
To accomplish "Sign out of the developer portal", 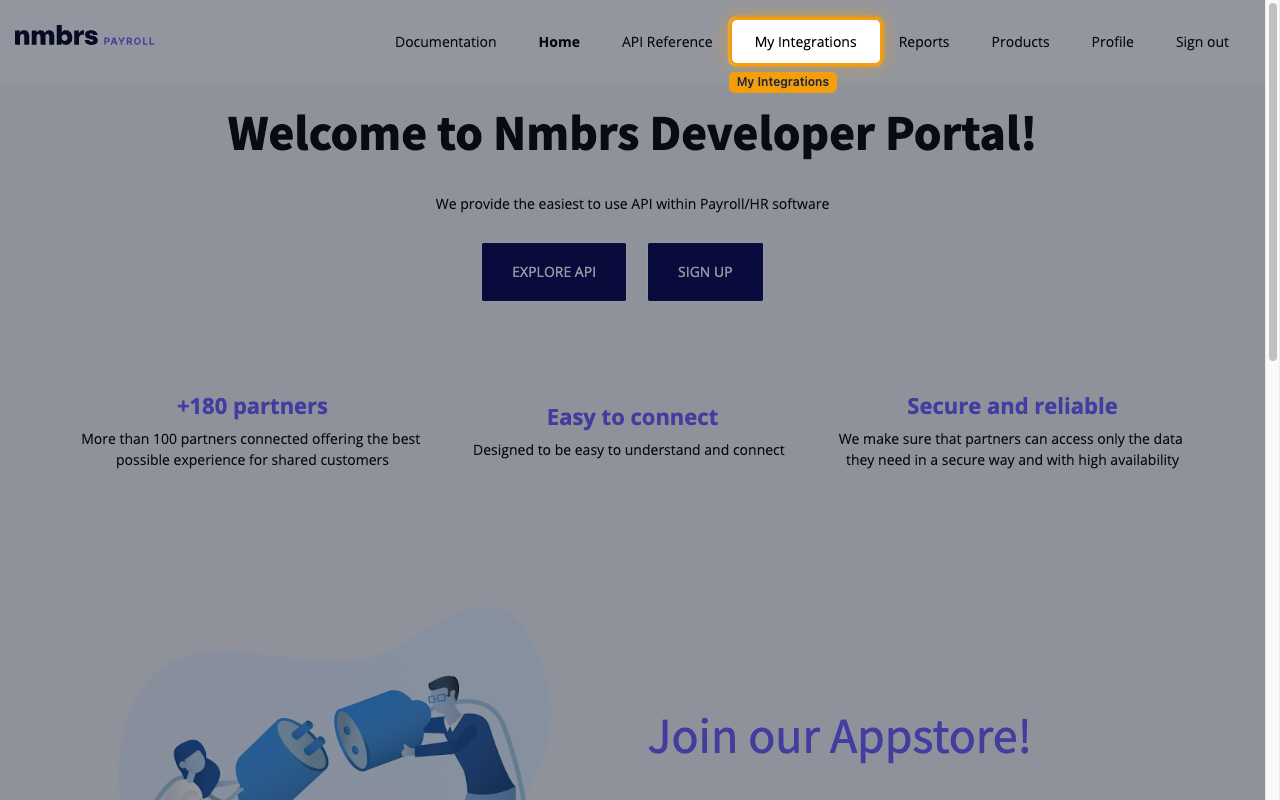I will click(x=1202, y=42).
